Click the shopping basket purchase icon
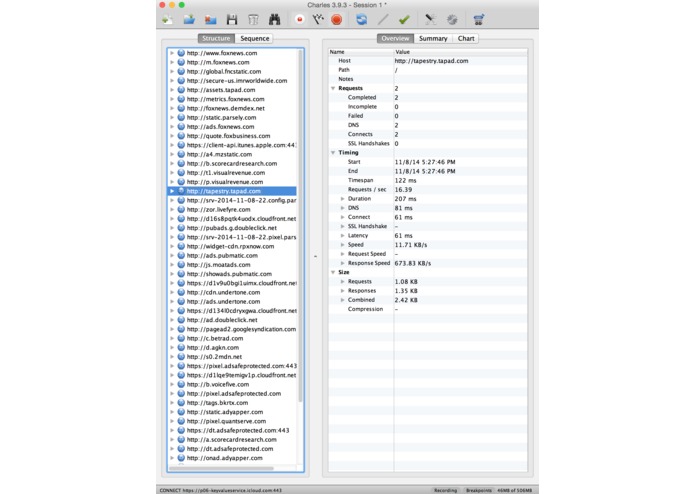 (x=478, y=19)
